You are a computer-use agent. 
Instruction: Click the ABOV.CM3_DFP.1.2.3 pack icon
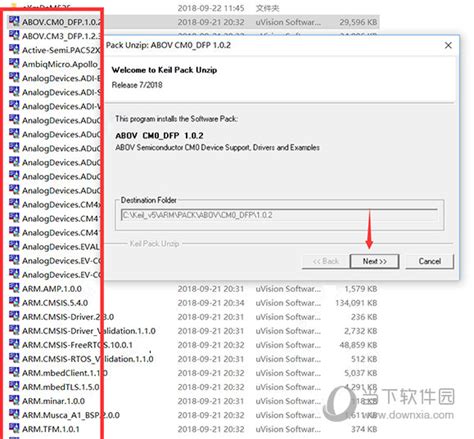(x=14, y=35)
